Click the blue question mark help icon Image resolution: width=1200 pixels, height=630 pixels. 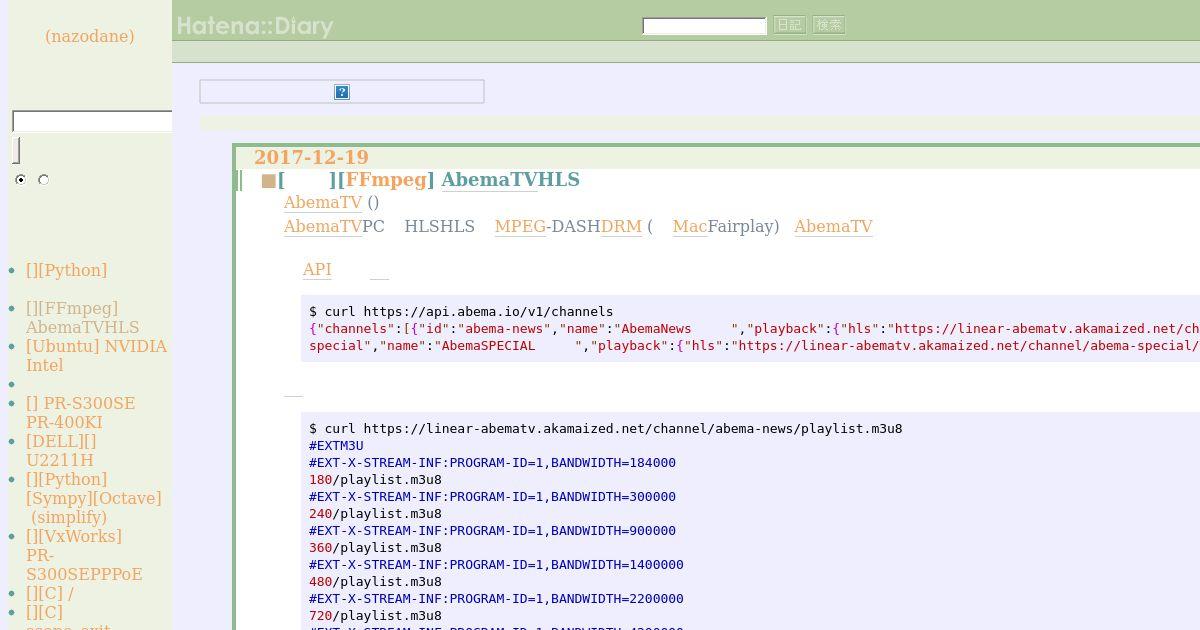tap(342, 92)
